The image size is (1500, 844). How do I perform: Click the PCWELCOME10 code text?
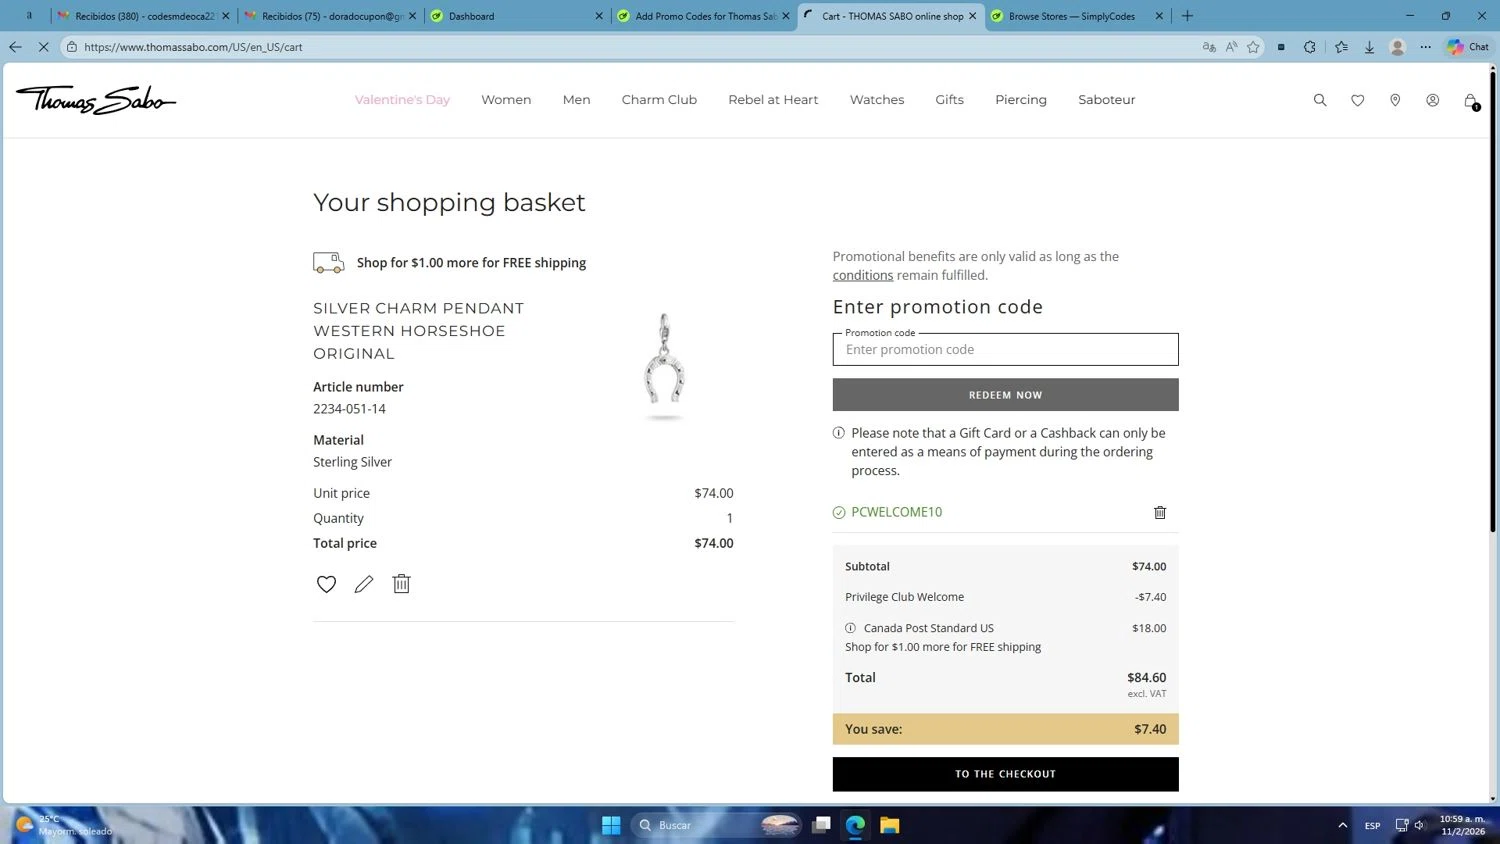[896, 512]
